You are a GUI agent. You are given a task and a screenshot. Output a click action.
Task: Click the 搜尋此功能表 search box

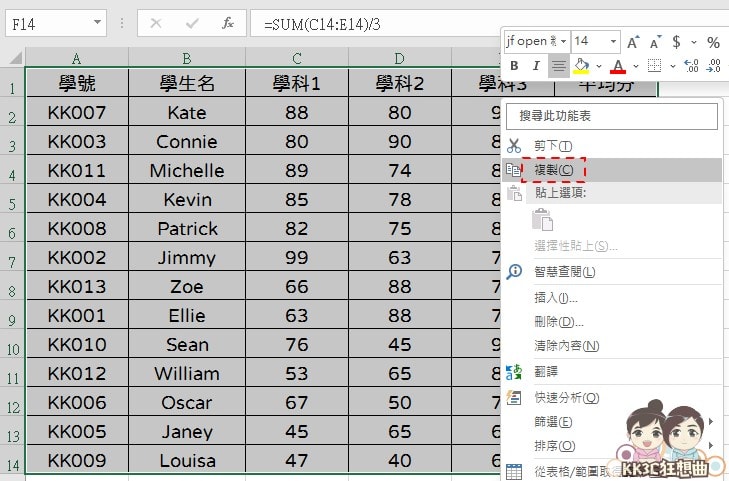tap(612, 116)
